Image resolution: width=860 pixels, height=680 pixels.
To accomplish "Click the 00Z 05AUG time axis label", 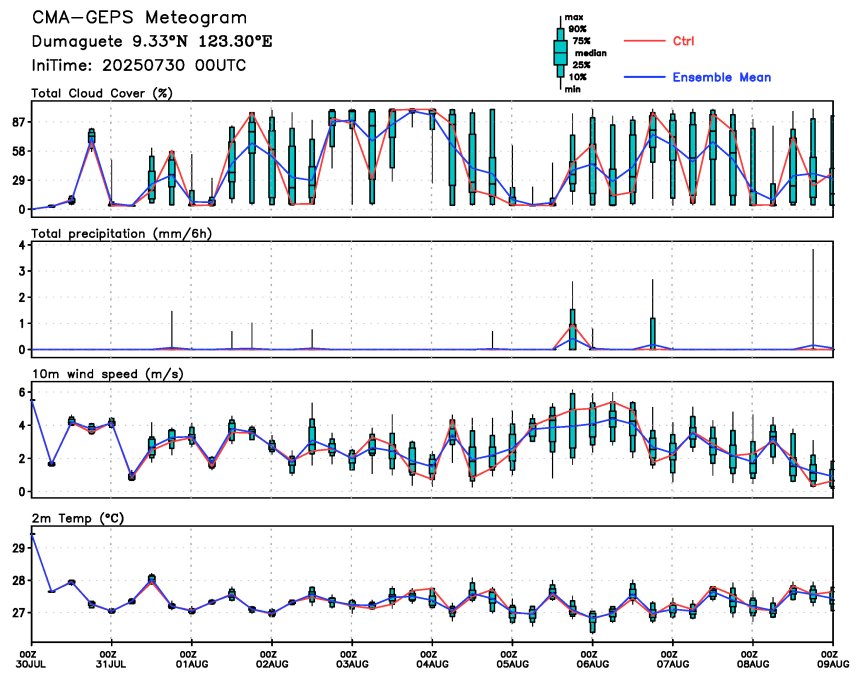I will pos(512,659).
